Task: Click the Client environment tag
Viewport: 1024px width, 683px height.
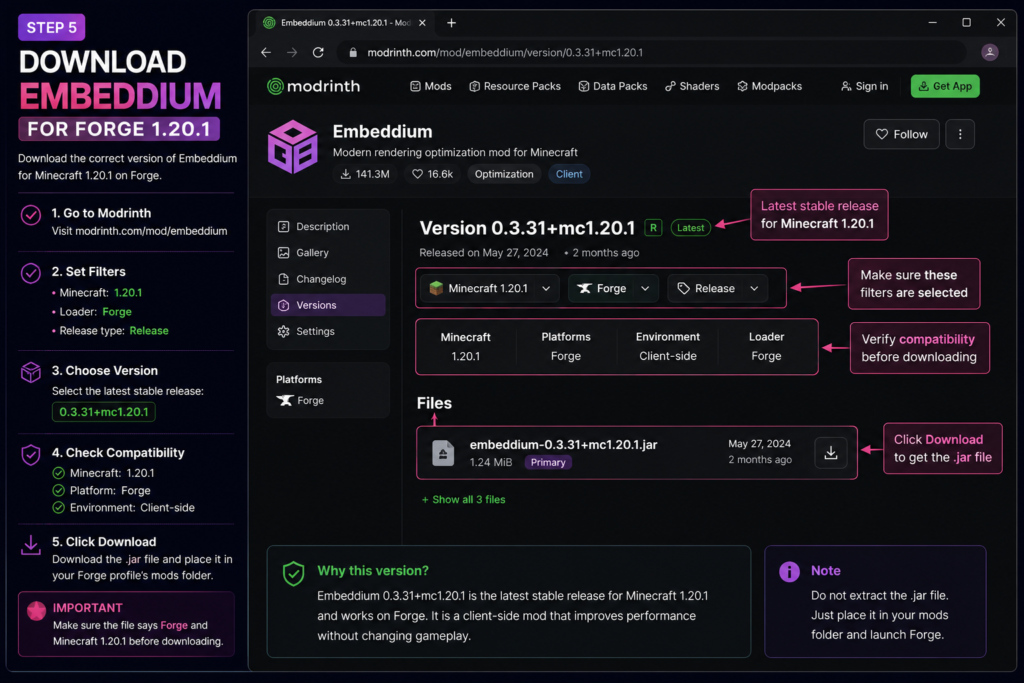Action: (x=569, y=174)
